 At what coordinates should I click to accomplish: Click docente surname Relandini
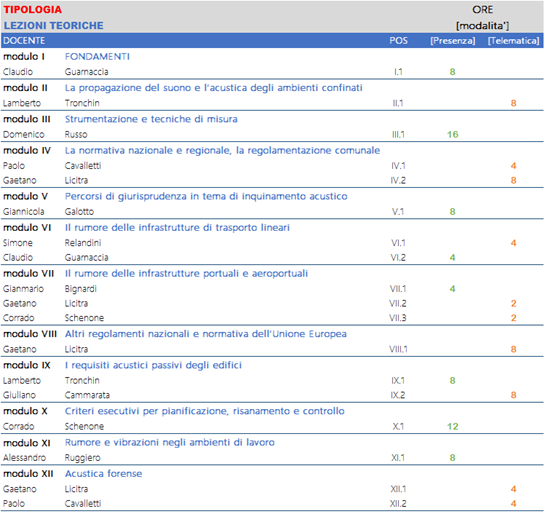point(83,243)
